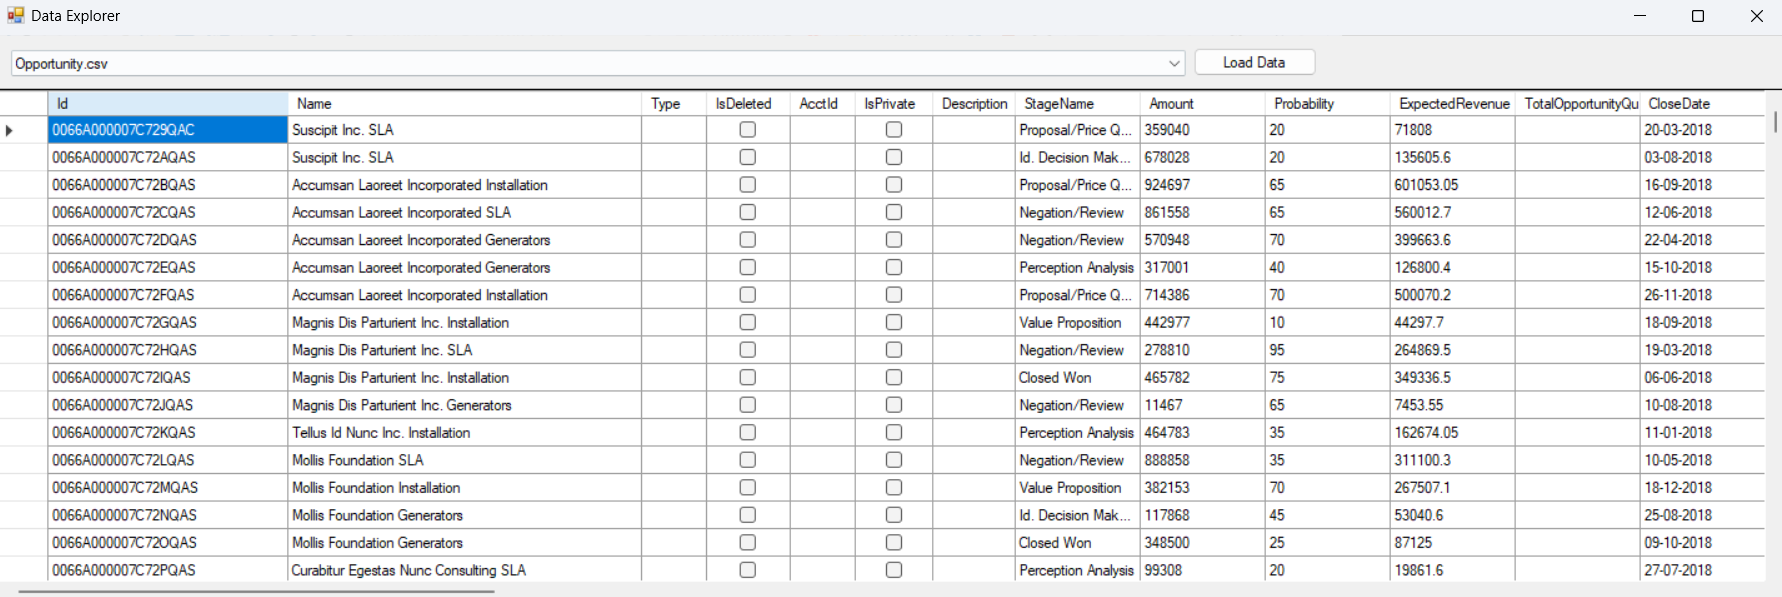1782x597 pixels.
Task: Toggle IsPrivate for Mollis Foundation SLA row
Action: 893,460
